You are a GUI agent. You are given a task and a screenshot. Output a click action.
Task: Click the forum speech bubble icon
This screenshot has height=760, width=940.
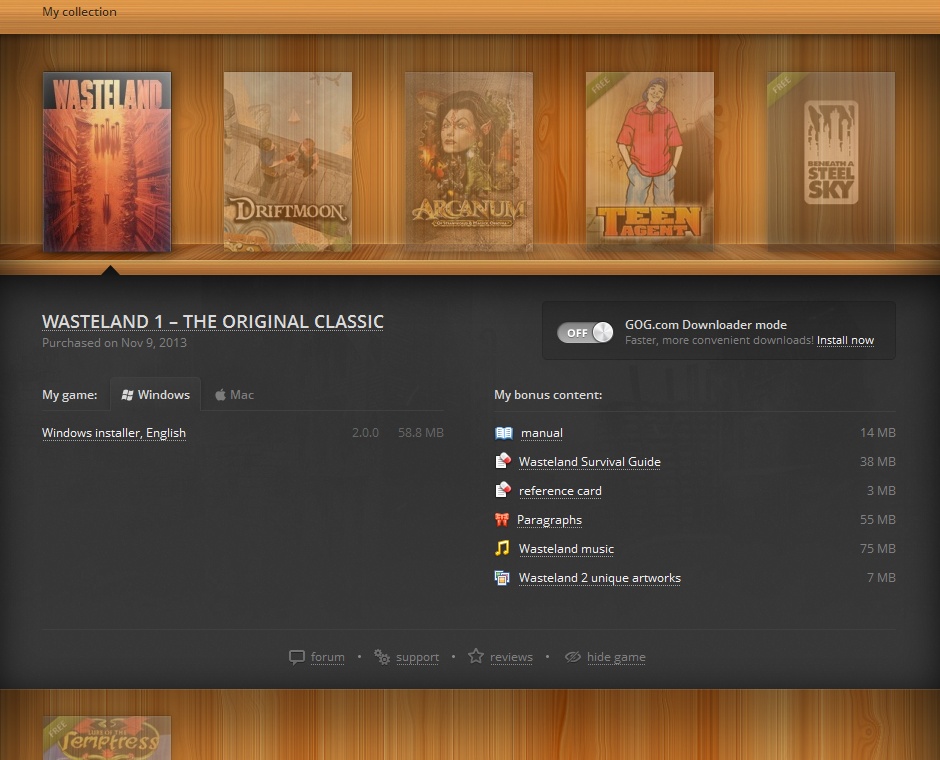point(297,658)
